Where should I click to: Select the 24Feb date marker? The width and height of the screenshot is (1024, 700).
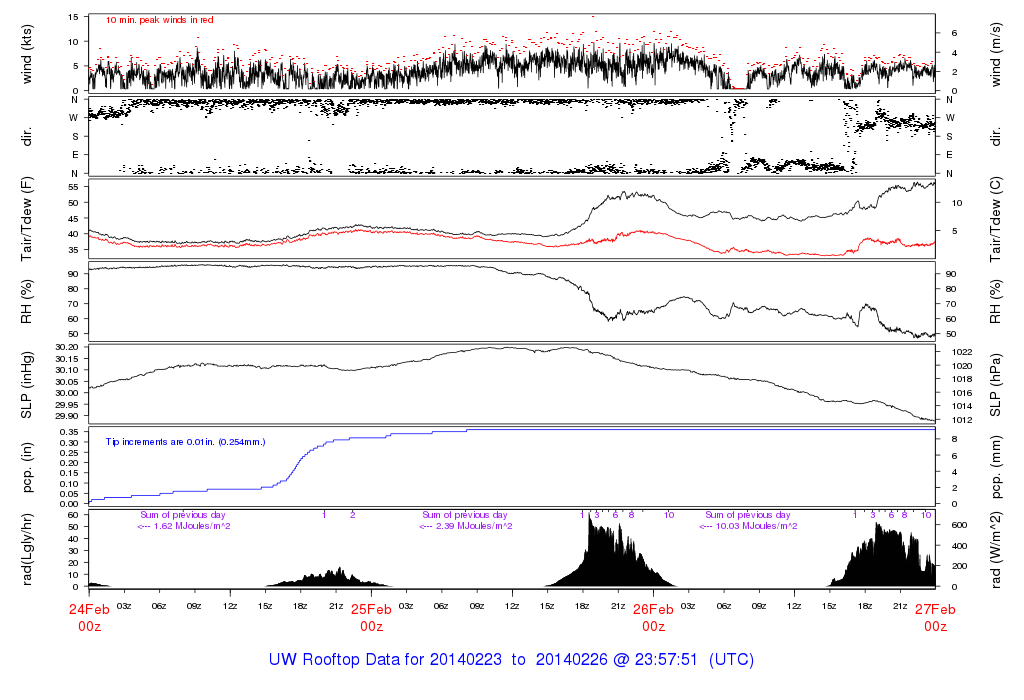(89, 609)
